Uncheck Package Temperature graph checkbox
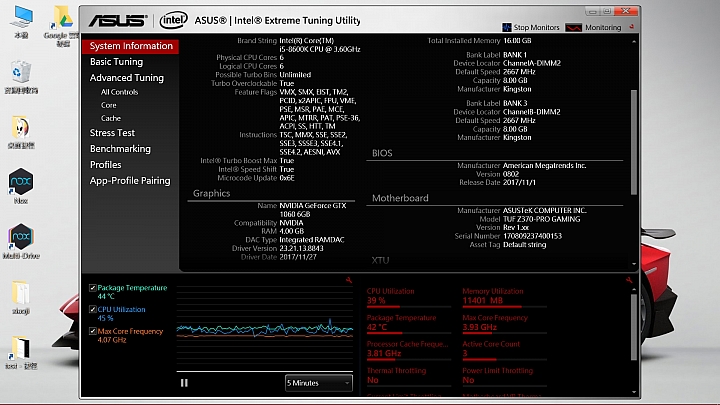Viewport: 720px width, 405px height. tap(93, 288)
